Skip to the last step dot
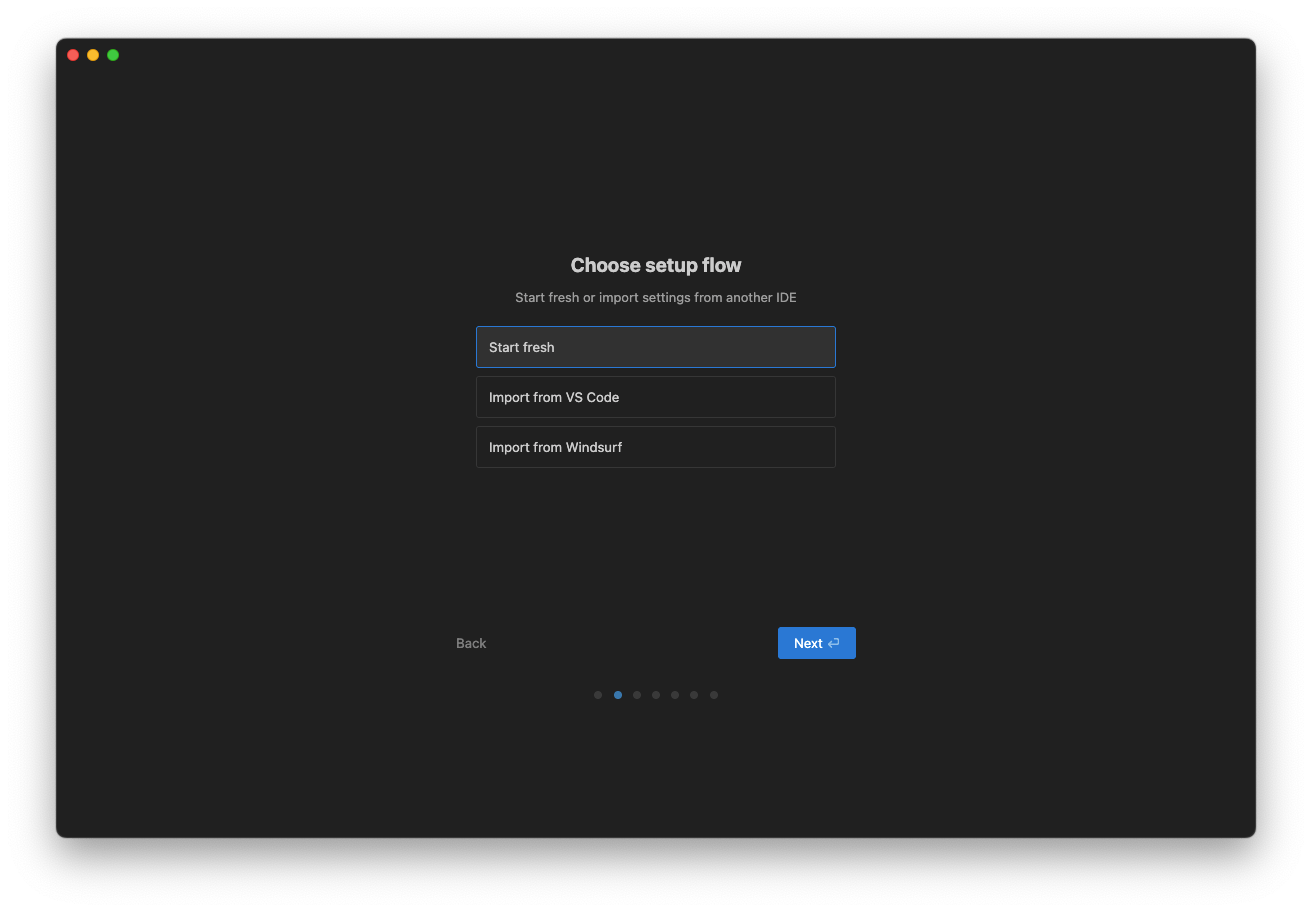This screenshot has height=912, width=1312. 714,695
